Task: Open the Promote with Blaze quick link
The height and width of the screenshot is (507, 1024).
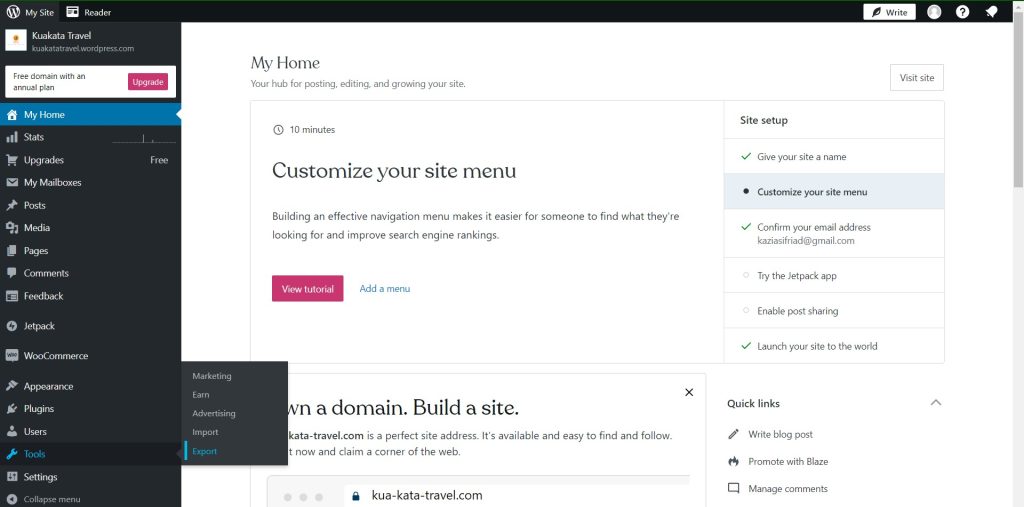Action: [x=788, y=461]
